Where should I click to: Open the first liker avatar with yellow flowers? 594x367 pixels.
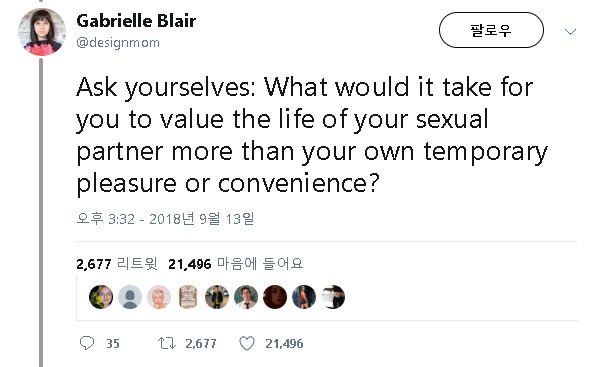click(x=101, y=297)
